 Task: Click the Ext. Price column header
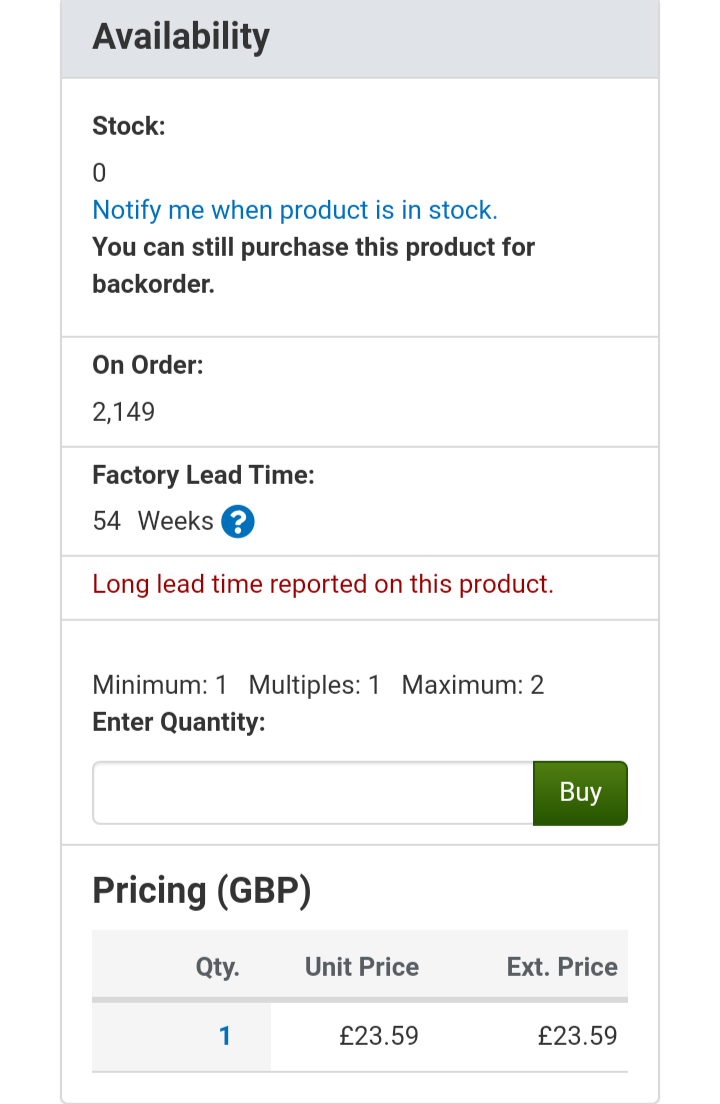(x=562, y=967)
